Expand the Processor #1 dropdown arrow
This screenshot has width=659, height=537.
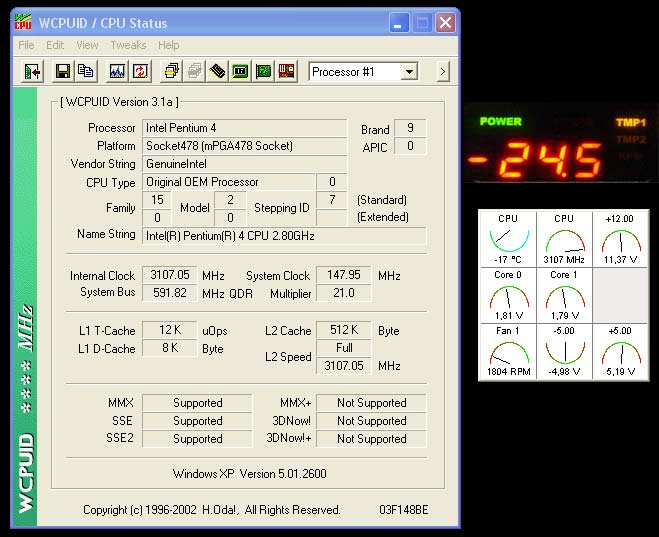409,71
